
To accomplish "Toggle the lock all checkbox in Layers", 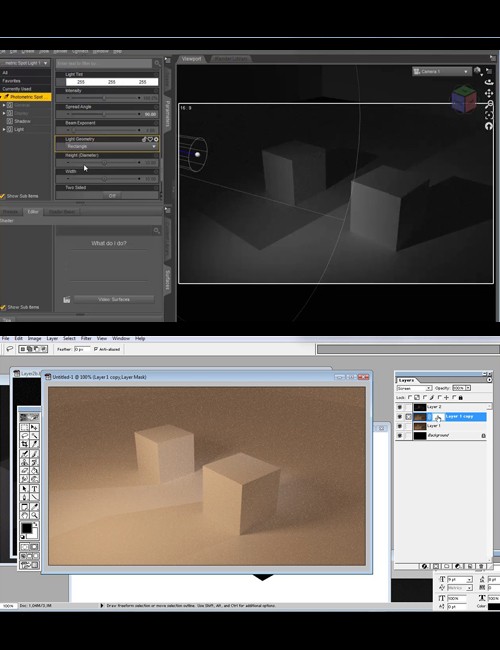I will (454, 397).
